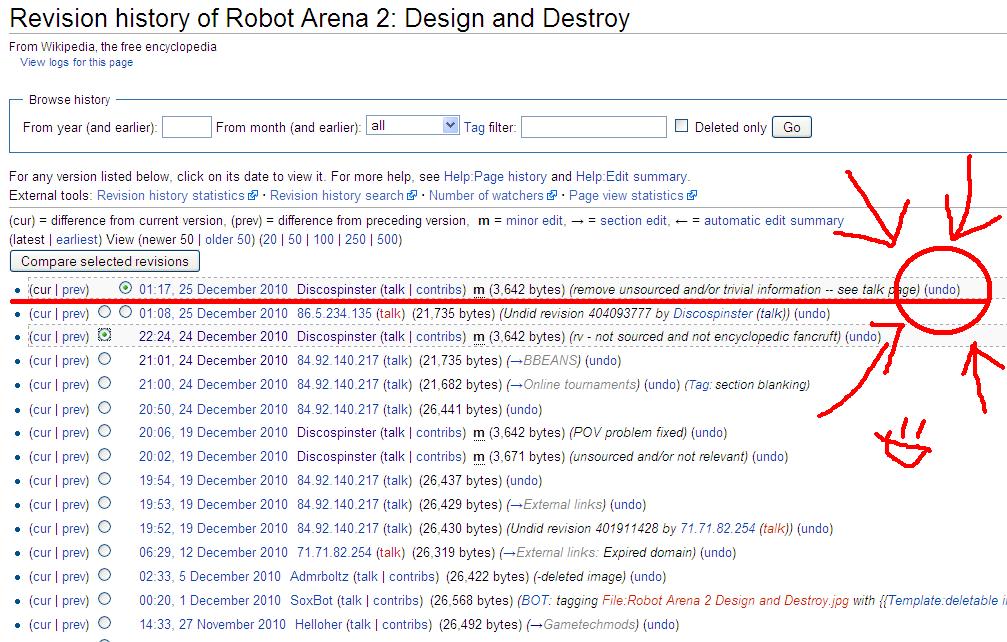The width and height of the screenshot is (1007, 642).
Task: Open the Help:Page history link
Action: tap(495, 177)
